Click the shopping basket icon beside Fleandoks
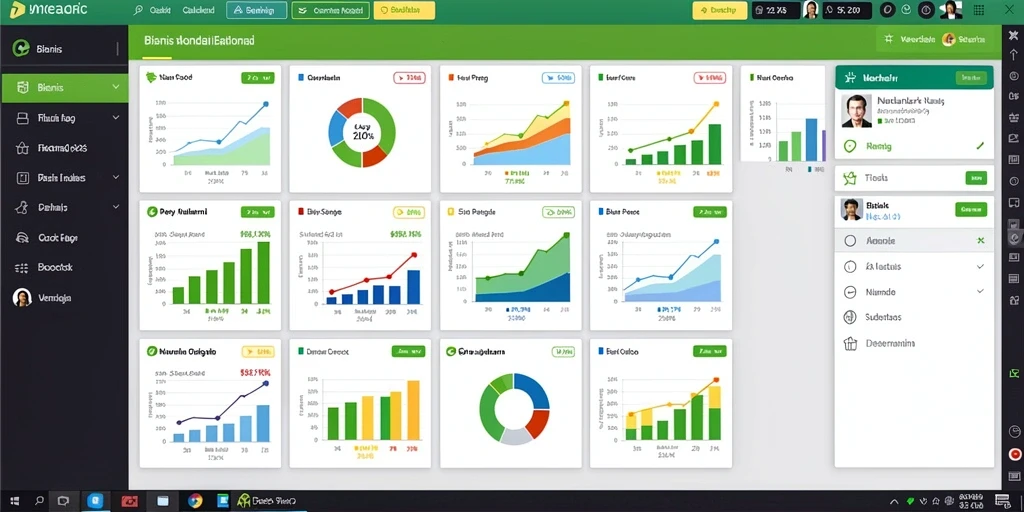 (x=22, y=148)
